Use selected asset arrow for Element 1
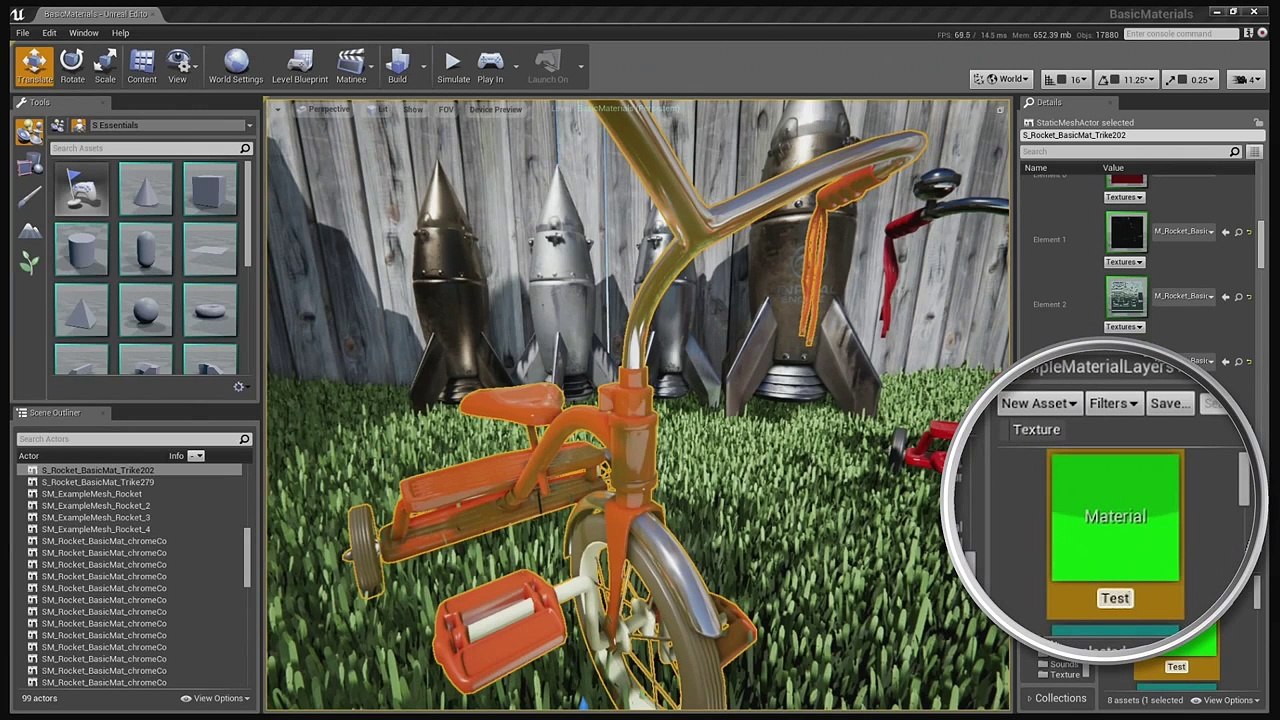 coord(1225,232)
